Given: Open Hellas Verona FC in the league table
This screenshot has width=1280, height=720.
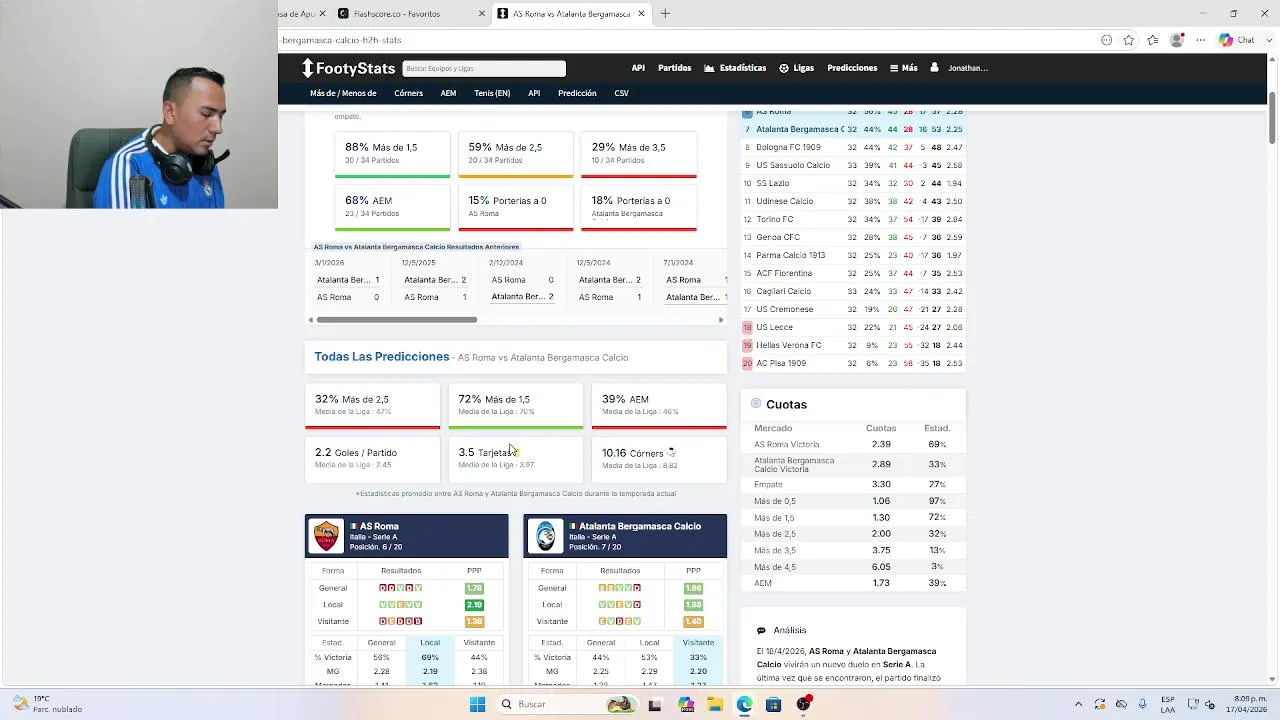Looking at the screenshot, I should pos(789,345).
